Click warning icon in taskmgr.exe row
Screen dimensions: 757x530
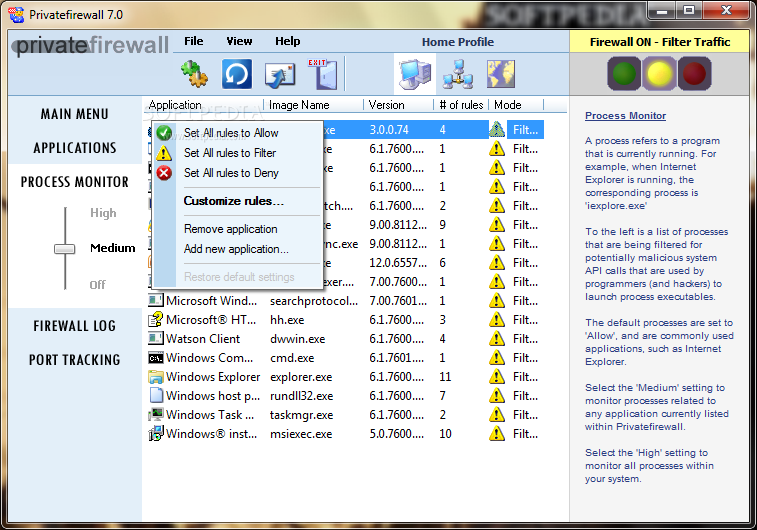[x=497, y=415]
